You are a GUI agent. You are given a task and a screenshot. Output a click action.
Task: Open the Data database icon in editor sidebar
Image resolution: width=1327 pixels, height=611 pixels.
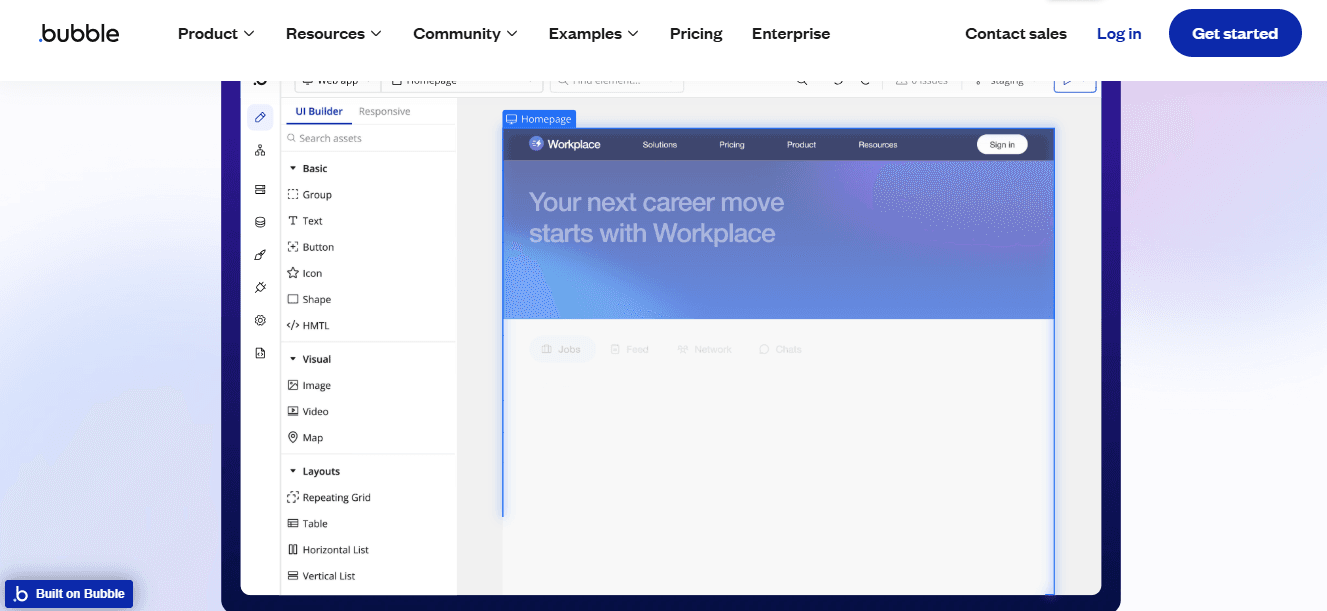click(x=260, y=222)
